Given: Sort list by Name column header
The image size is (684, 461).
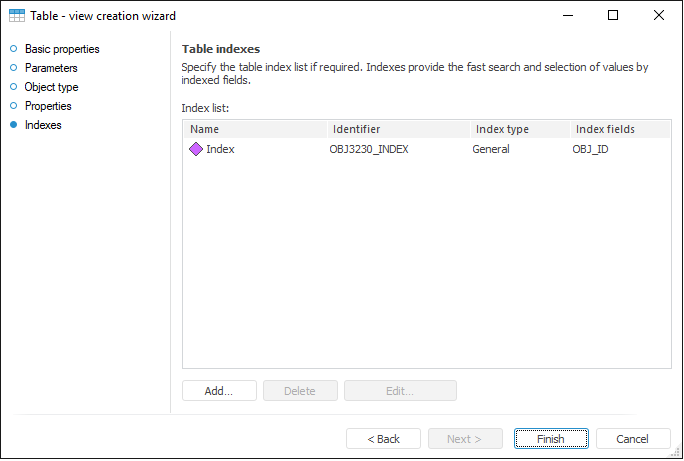Looking at the screenshot, I should (255, 129).
